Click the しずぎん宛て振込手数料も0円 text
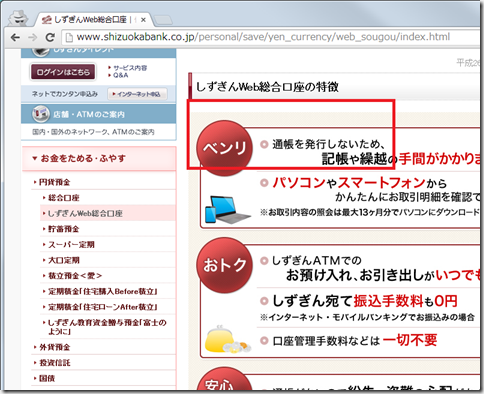This screenshot has height=394, width=484. pos(365,301)
